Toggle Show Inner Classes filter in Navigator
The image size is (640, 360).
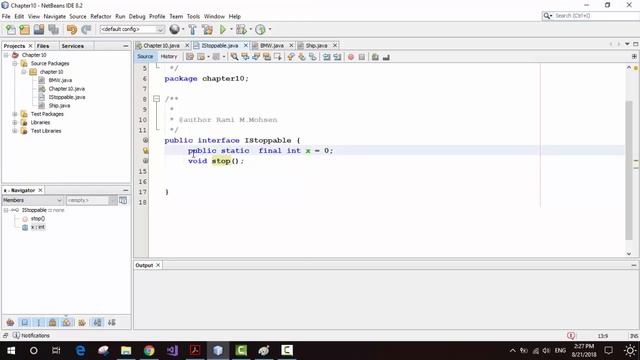click(67, 322)
